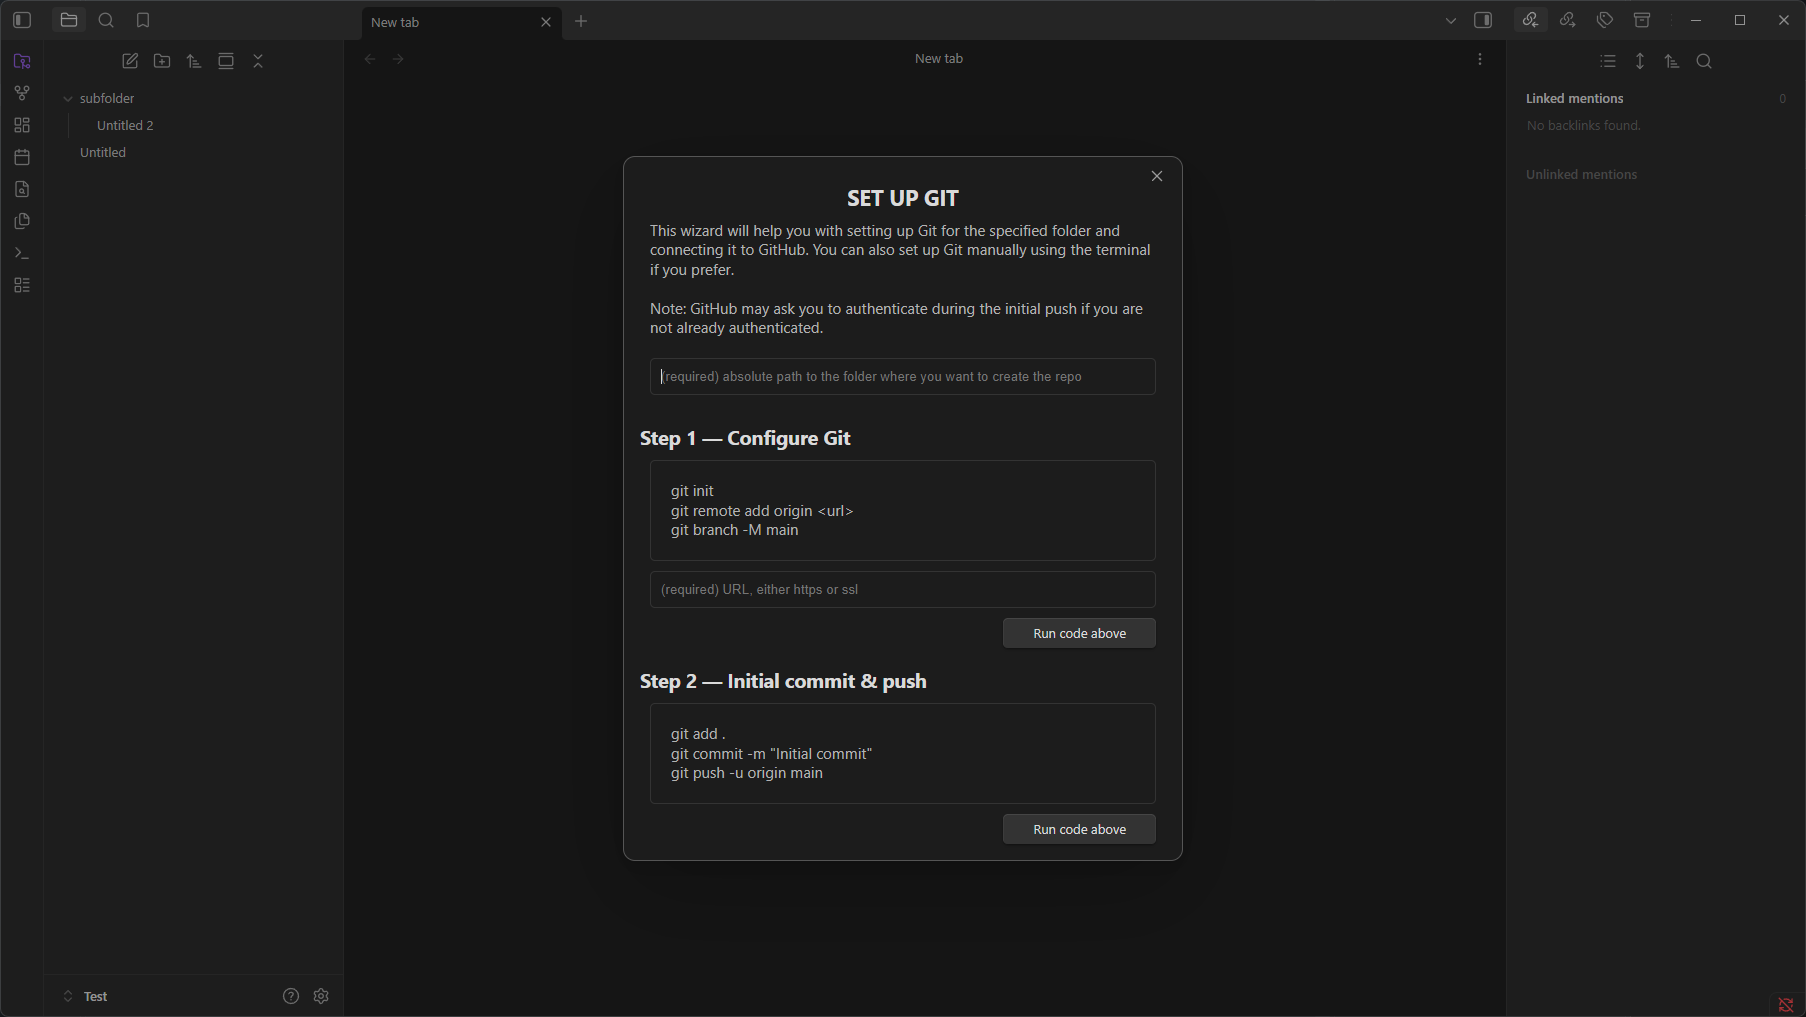Toggle show more context in backlinks
The width and height of the screenshot is (1806, 1017).
(1640, 61)
